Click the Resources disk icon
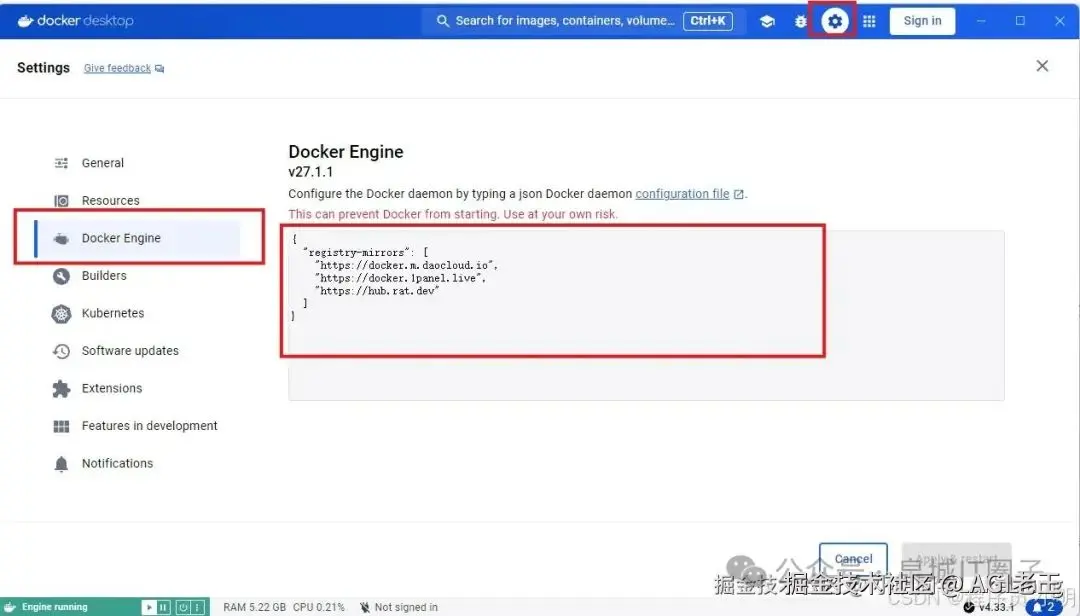Screen dimensions: 1080x616 tap(61, 201)
